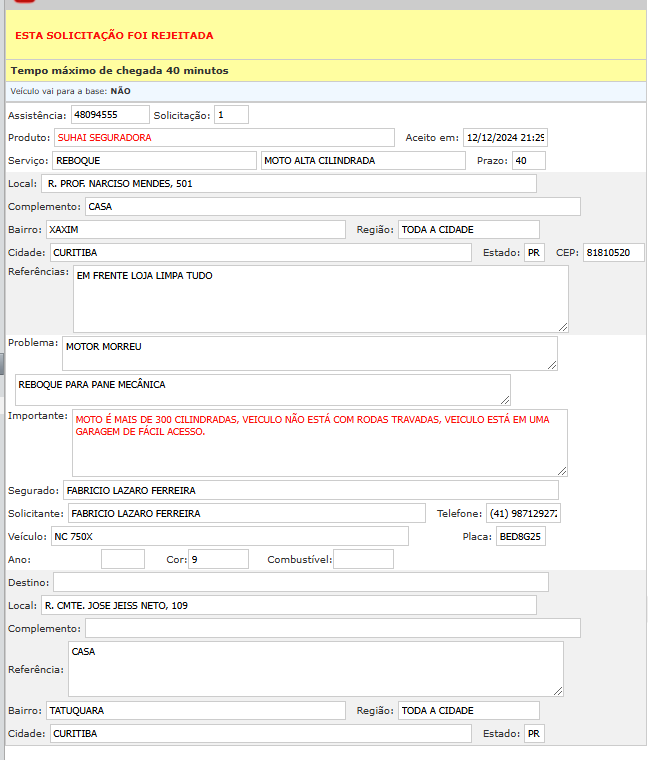The image size is (648, 760).
Task: Click the Aceito em date field
Action: pos(505,138)
